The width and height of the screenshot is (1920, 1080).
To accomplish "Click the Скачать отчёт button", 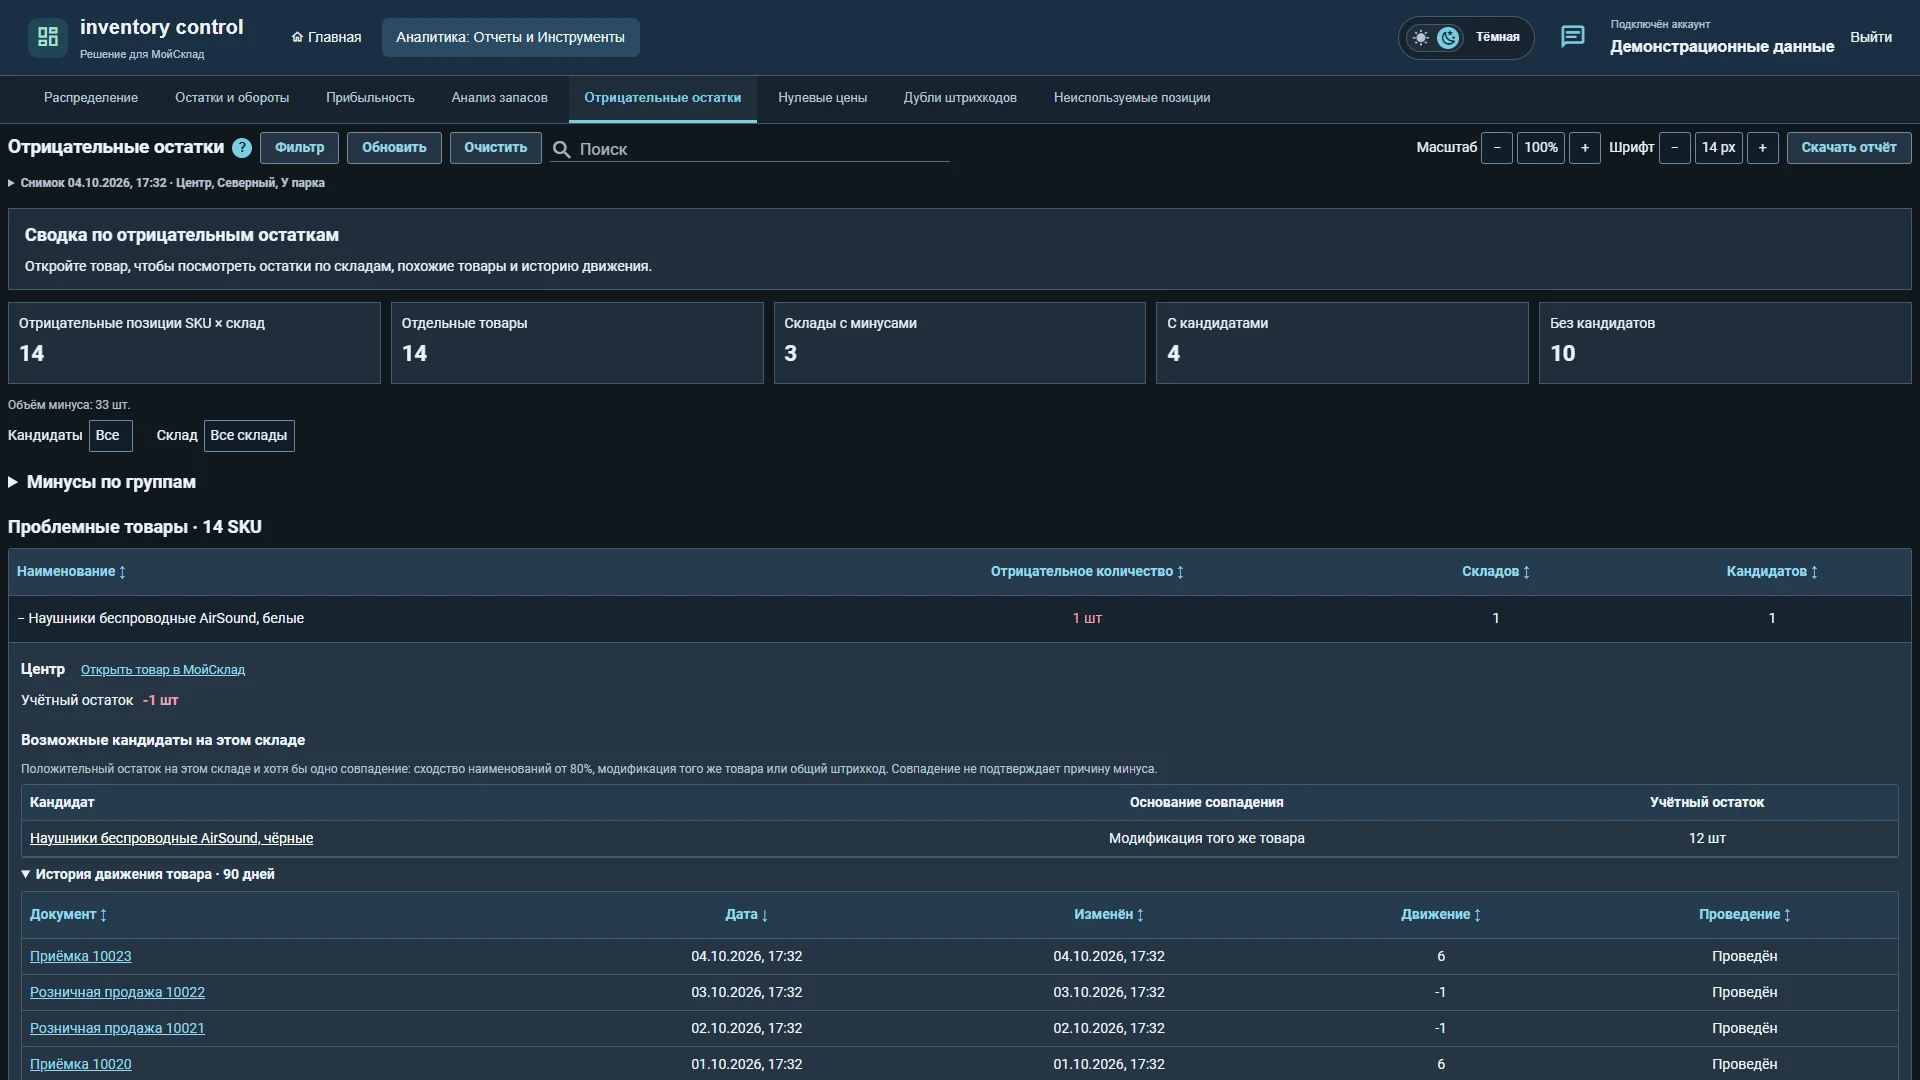I will click(x=1848, y=148).
